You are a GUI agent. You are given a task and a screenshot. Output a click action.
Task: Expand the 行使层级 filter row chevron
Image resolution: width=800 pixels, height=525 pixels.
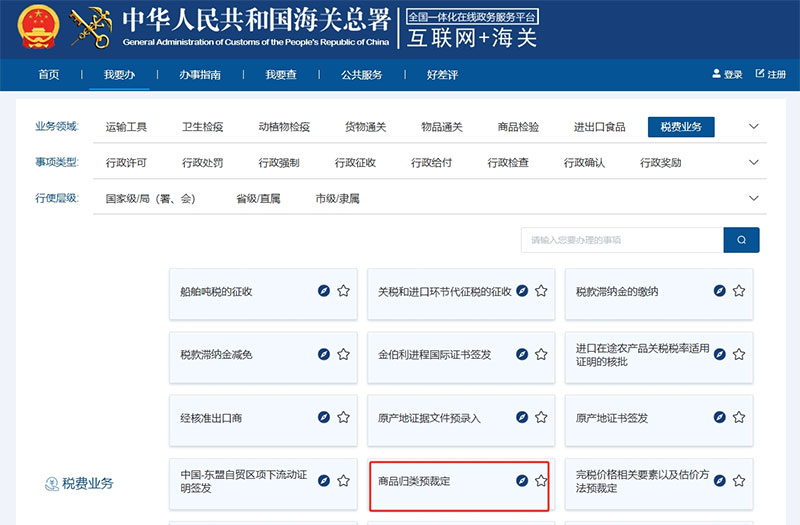pos(754,199)
